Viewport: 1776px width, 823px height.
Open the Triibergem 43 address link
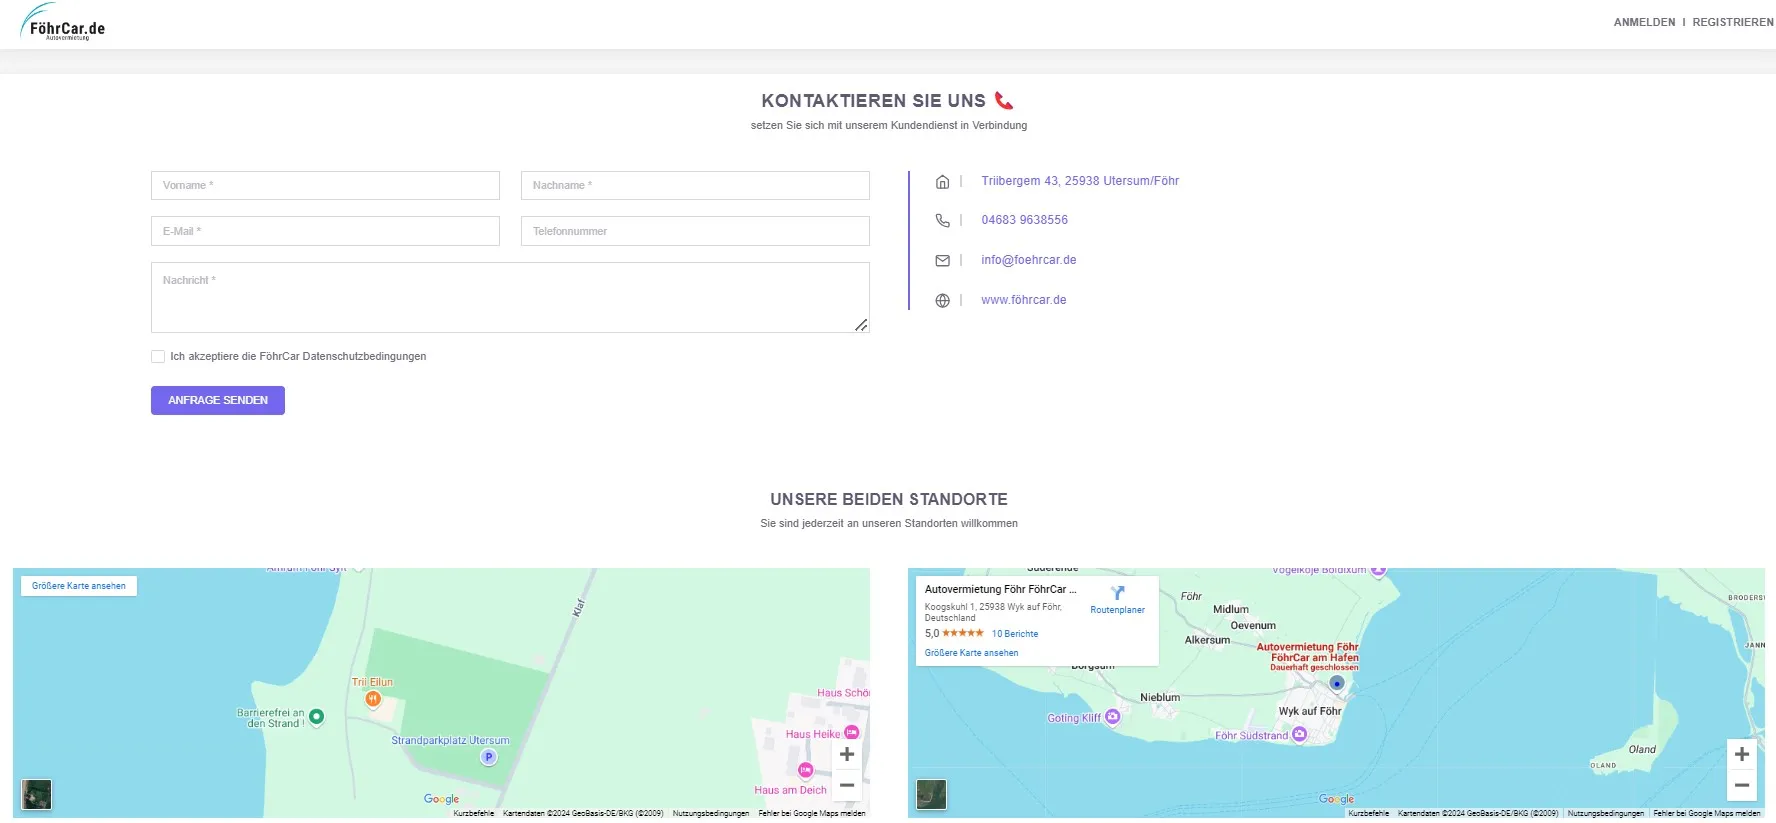pyautogui.click(x=1080, y=181)
